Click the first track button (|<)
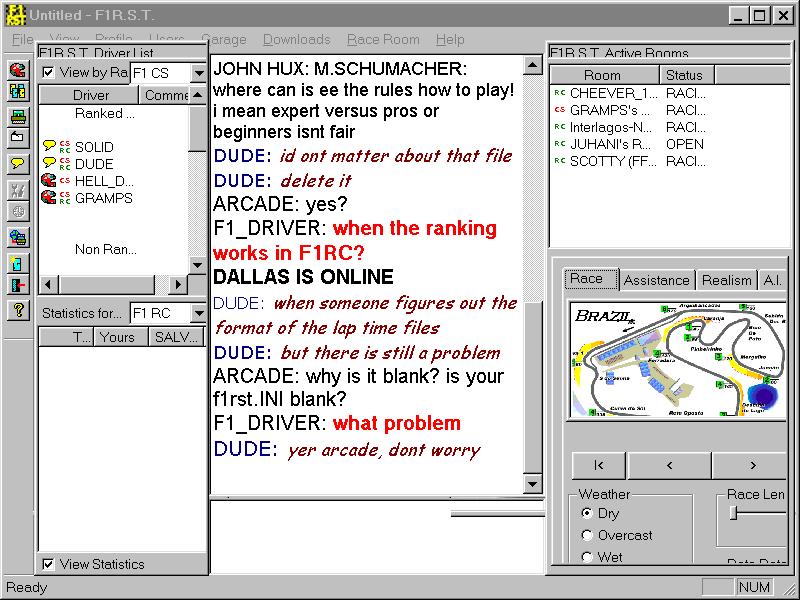 click(x=599, y=465)
